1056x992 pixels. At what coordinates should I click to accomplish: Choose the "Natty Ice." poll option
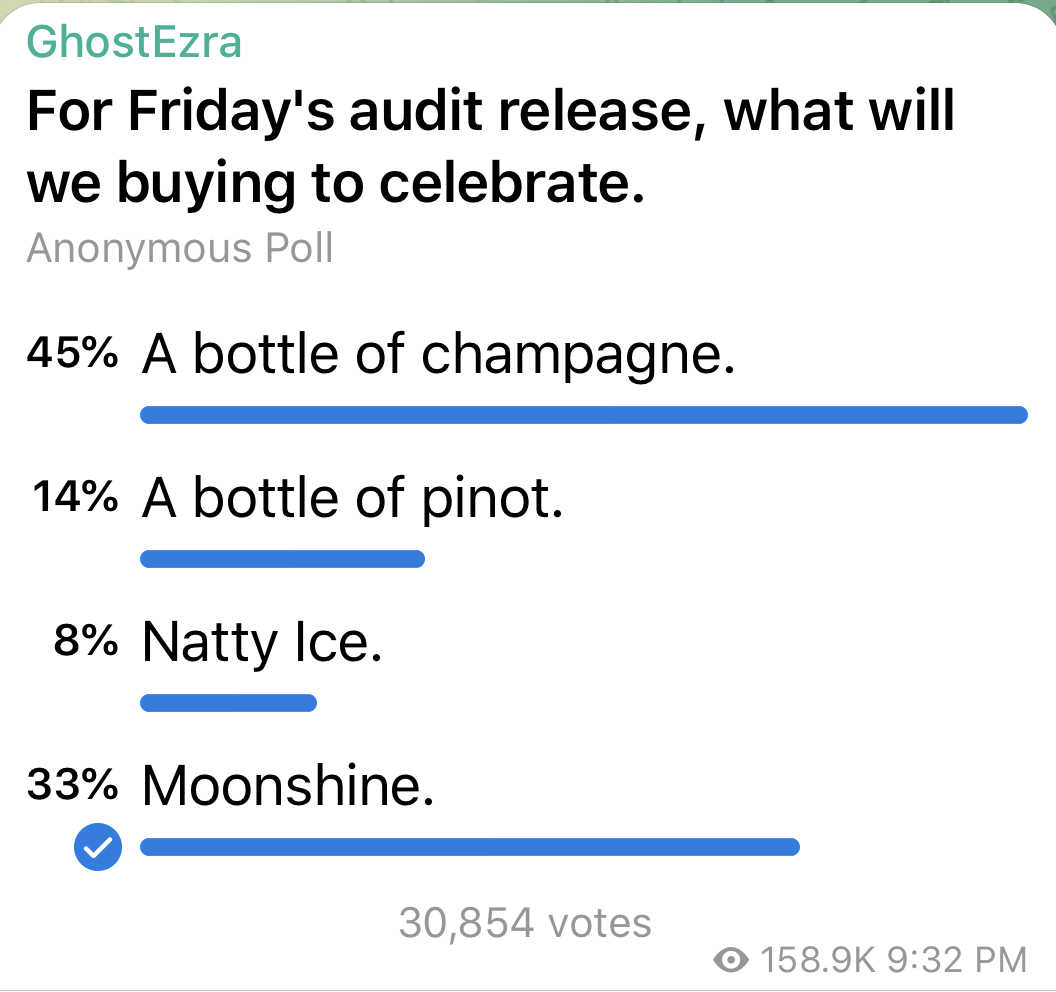(x=262, y=642)
